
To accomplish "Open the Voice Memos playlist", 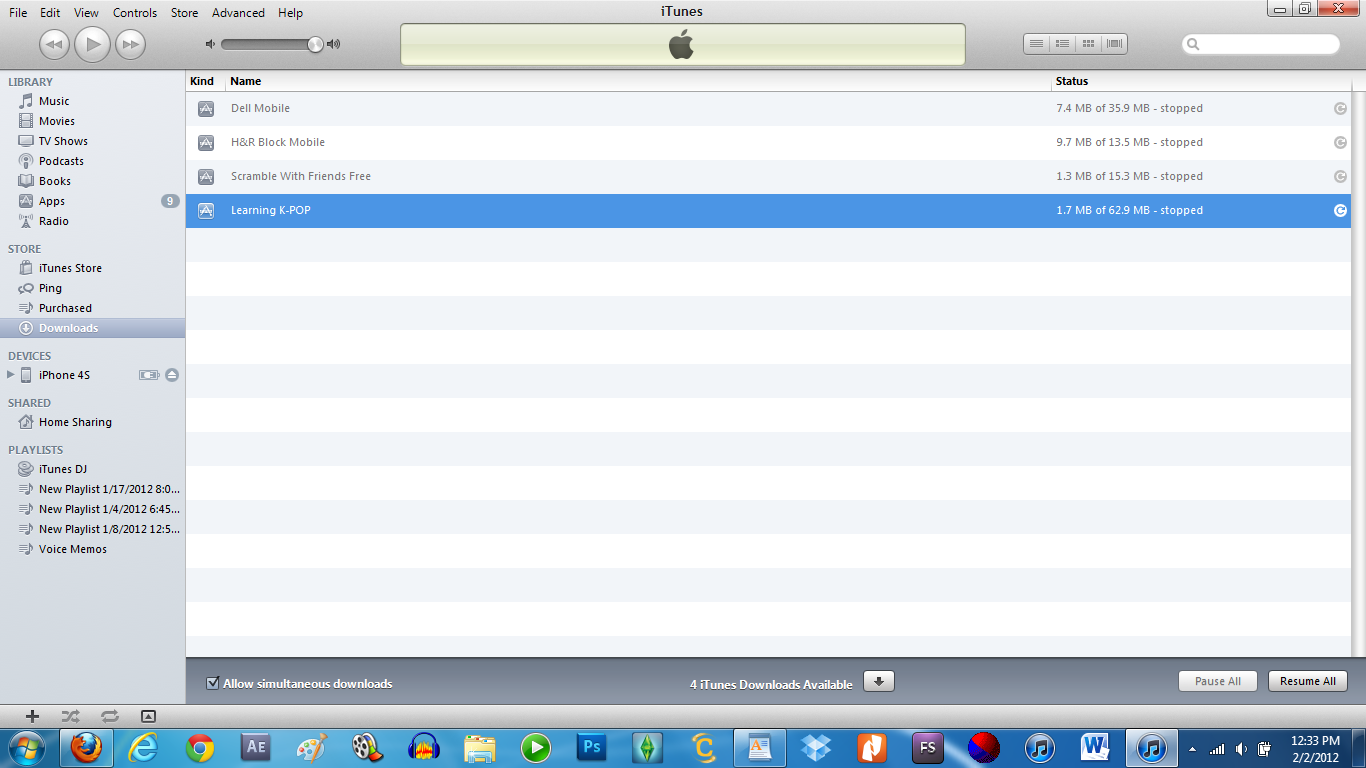I will 72,549.
